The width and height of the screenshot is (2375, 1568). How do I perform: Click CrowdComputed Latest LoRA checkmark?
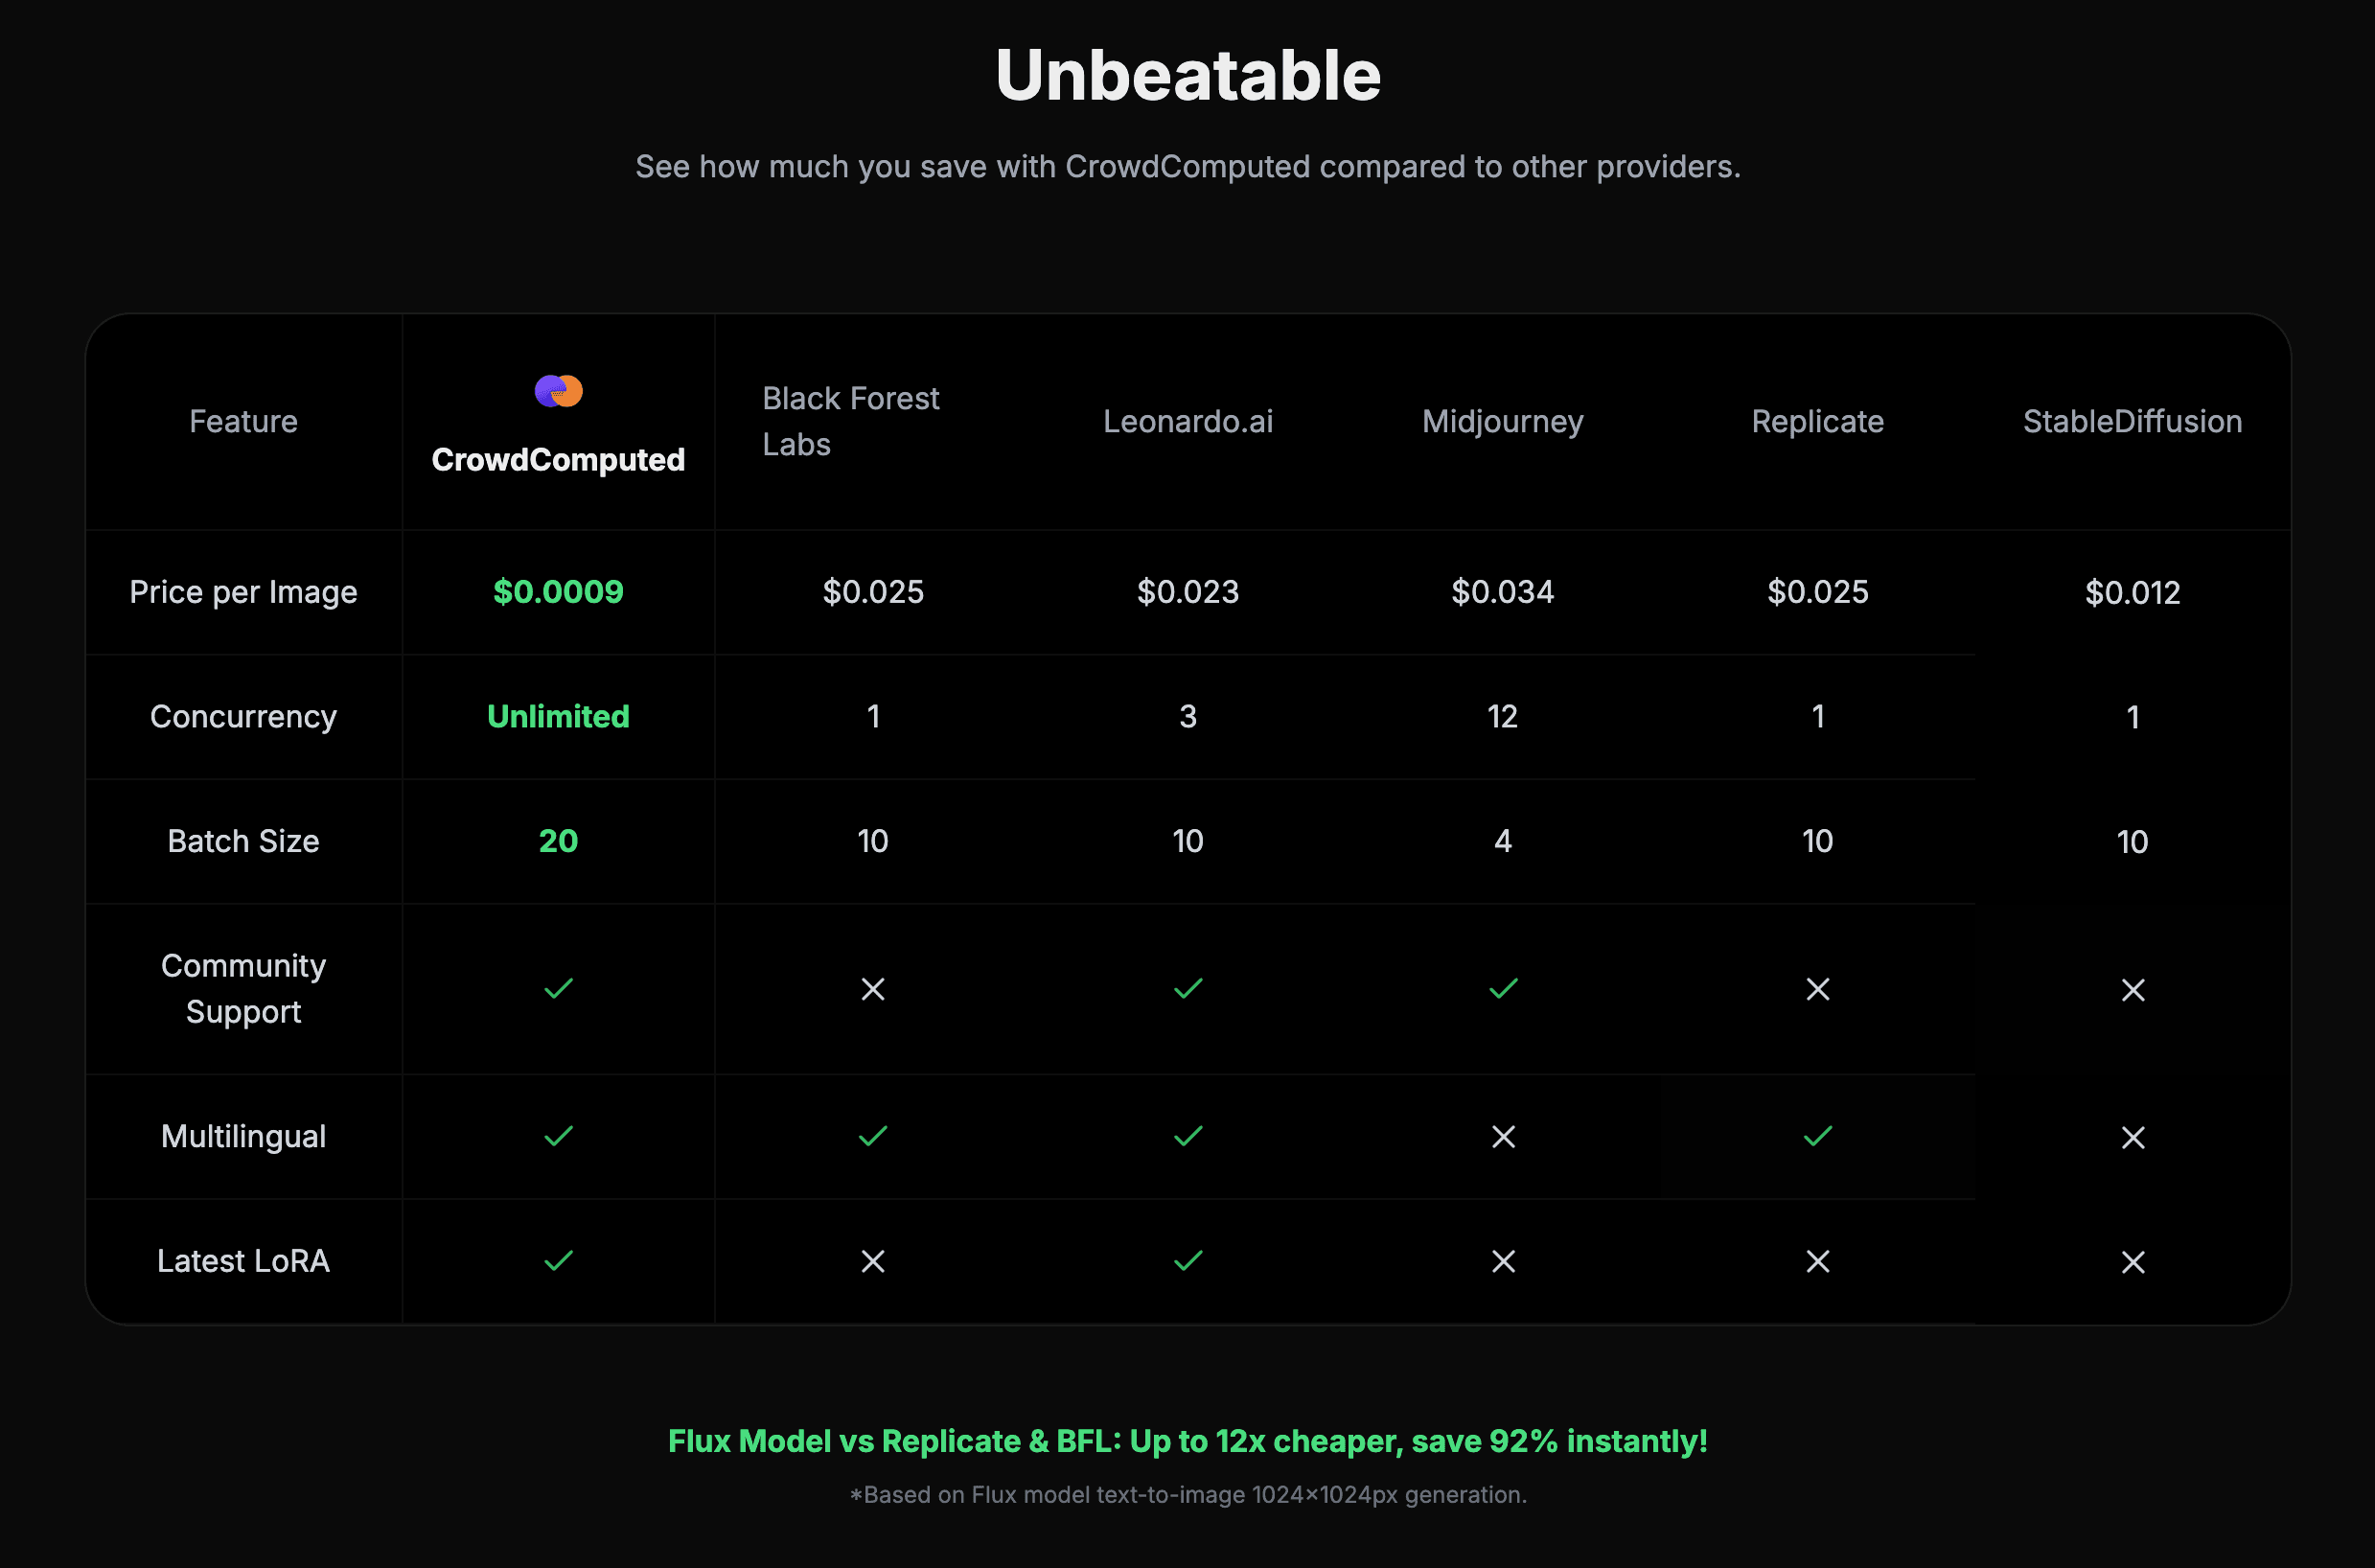point(558,1261)
